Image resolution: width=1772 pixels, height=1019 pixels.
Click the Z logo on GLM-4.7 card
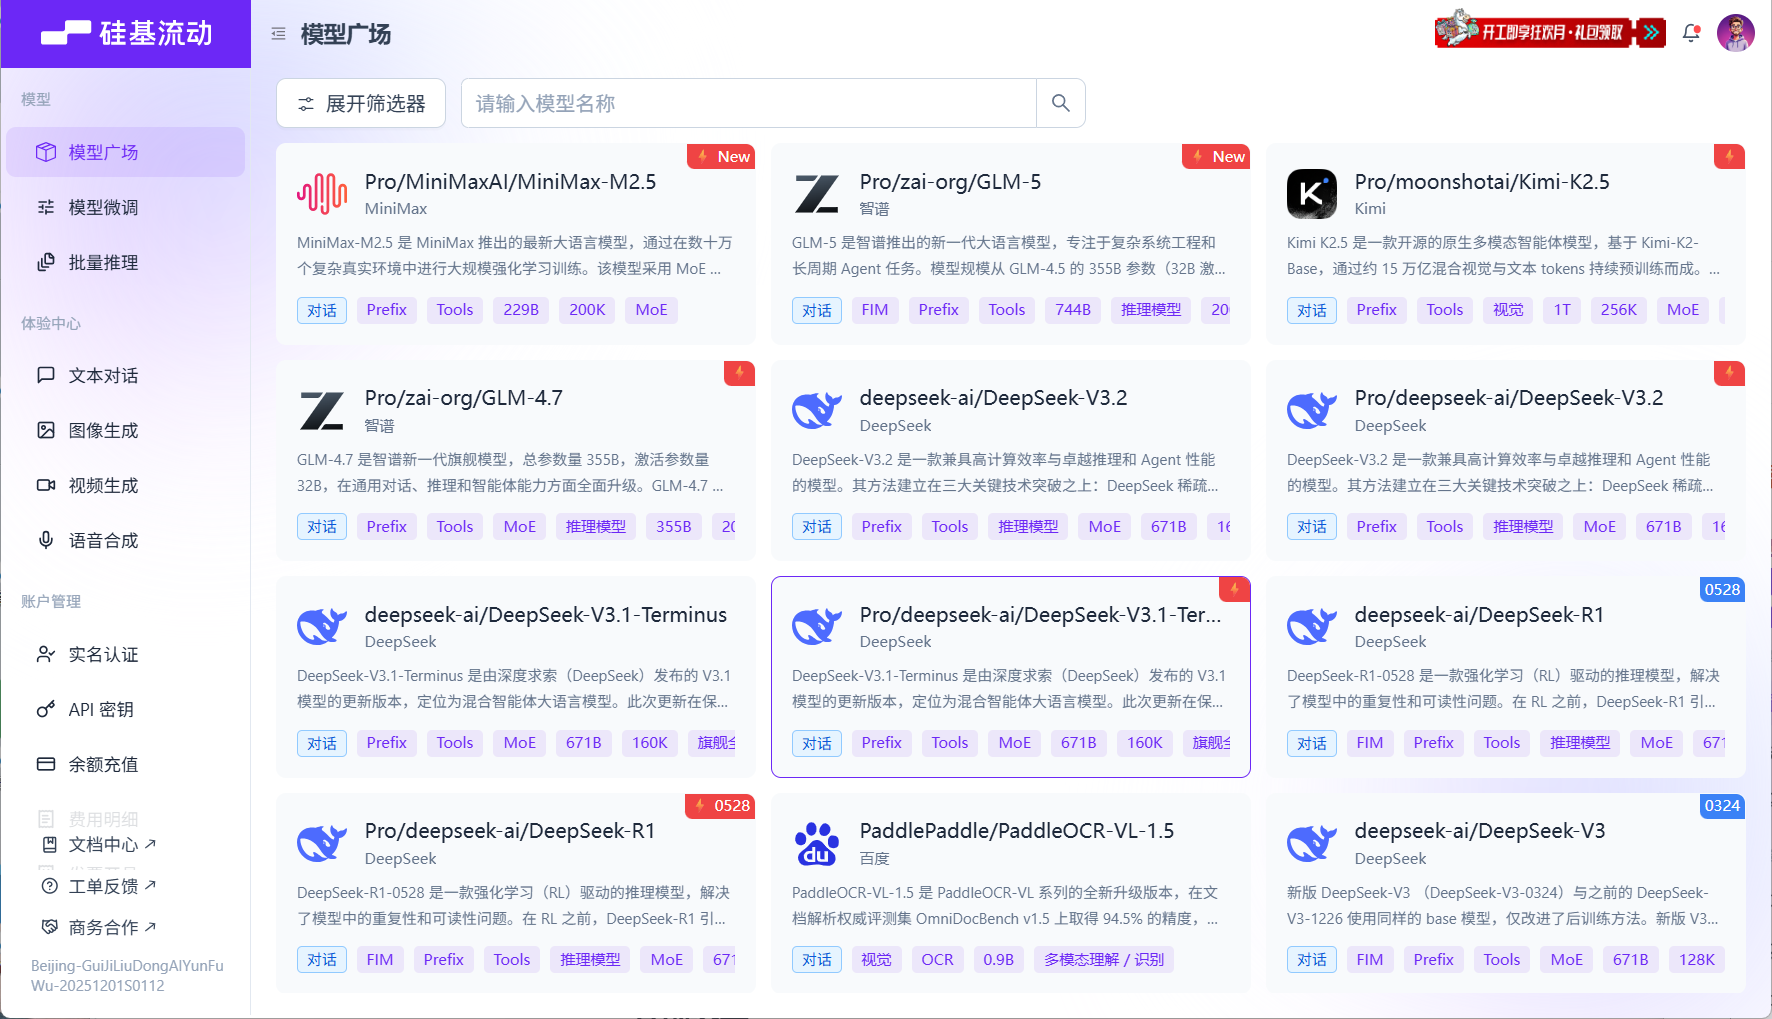point(322,411)
